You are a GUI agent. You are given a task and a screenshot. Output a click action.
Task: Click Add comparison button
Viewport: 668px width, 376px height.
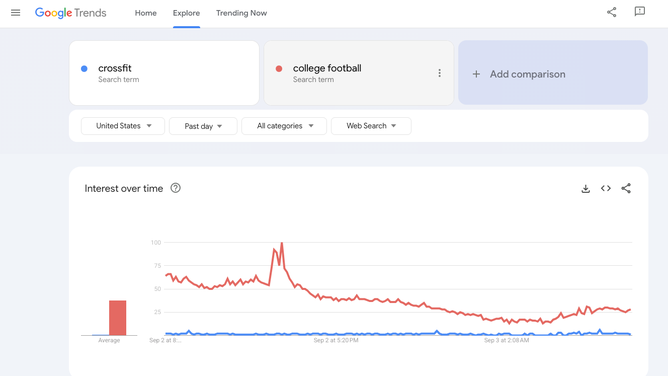(553, 73)
